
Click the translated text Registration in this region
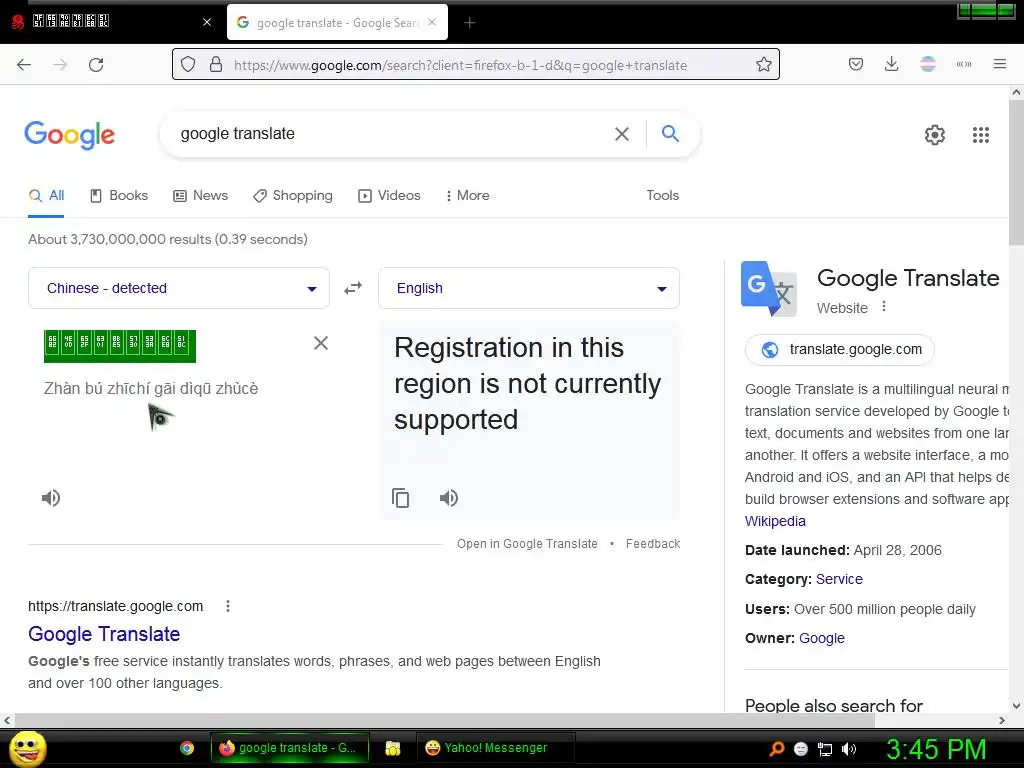pos(528,383)
